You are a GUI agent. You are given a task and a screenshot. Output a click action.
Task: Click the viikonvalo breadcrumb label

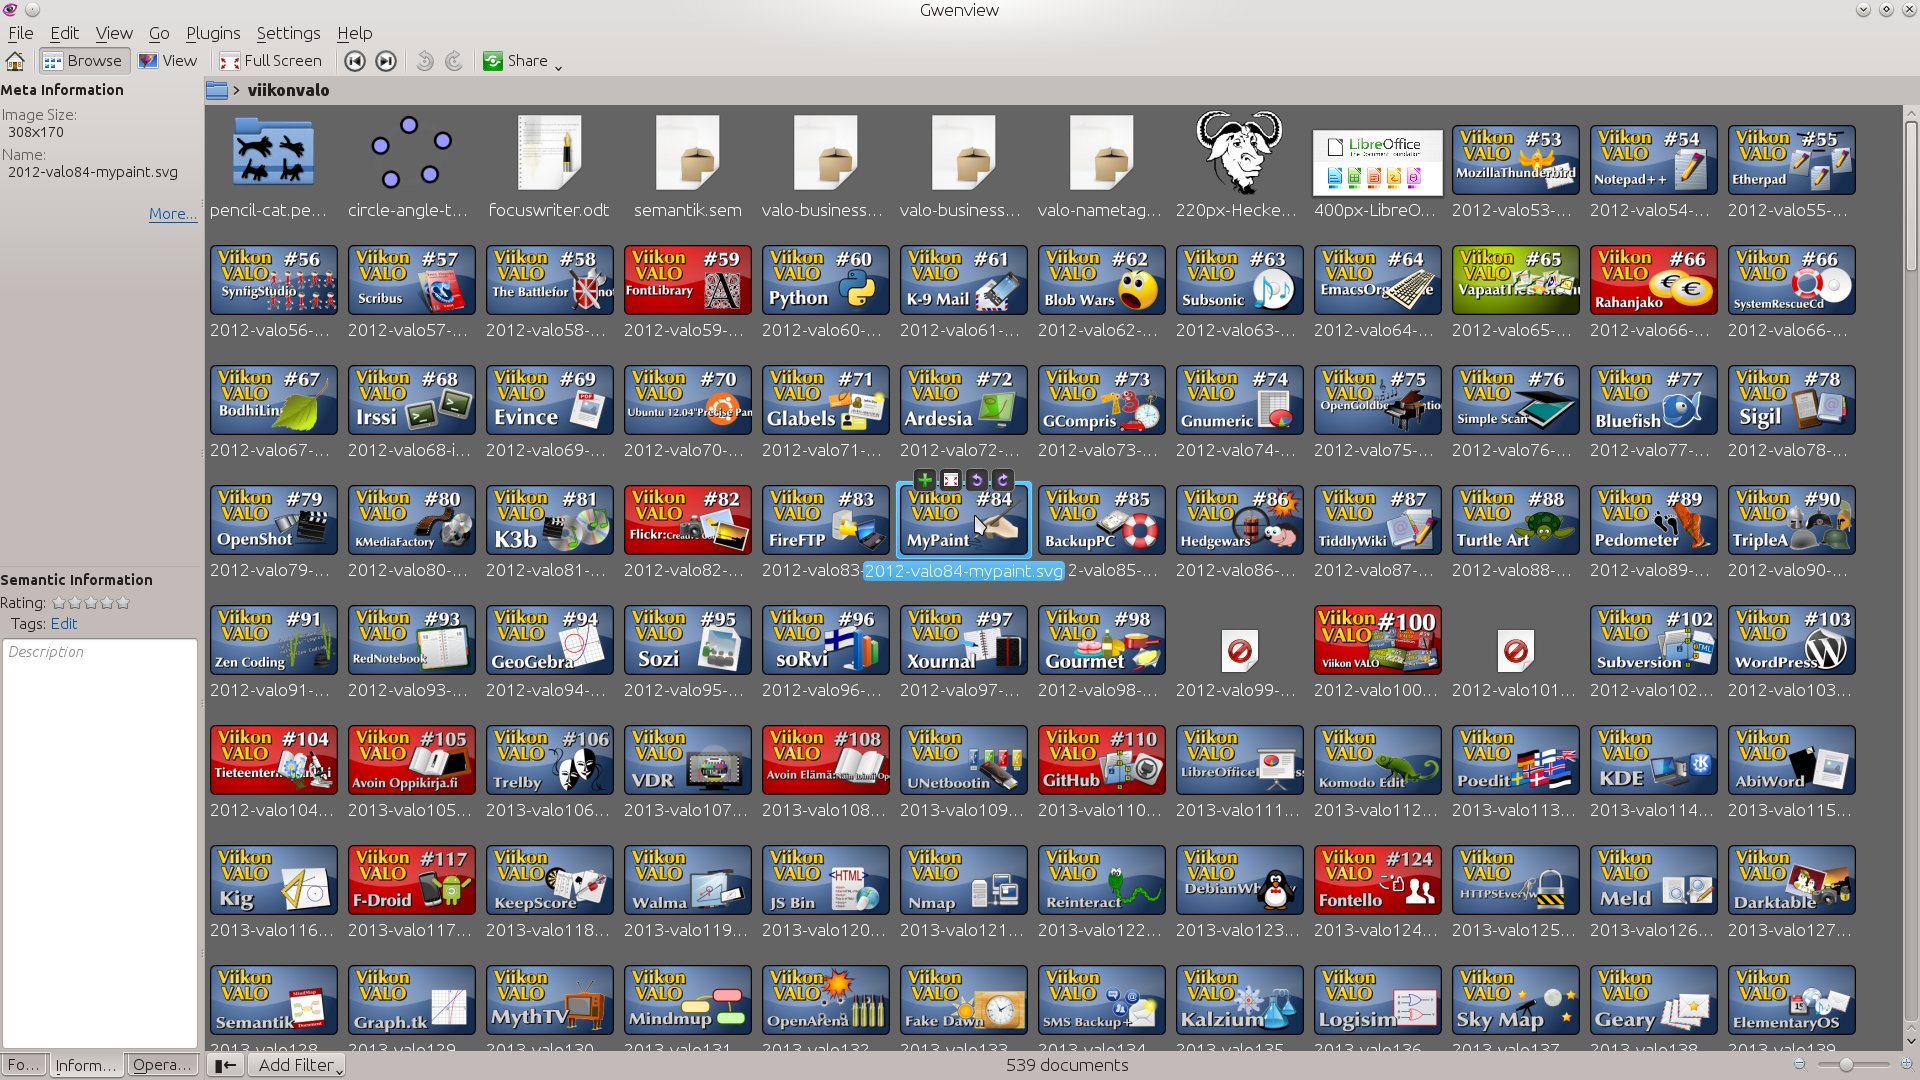[288, 90]
